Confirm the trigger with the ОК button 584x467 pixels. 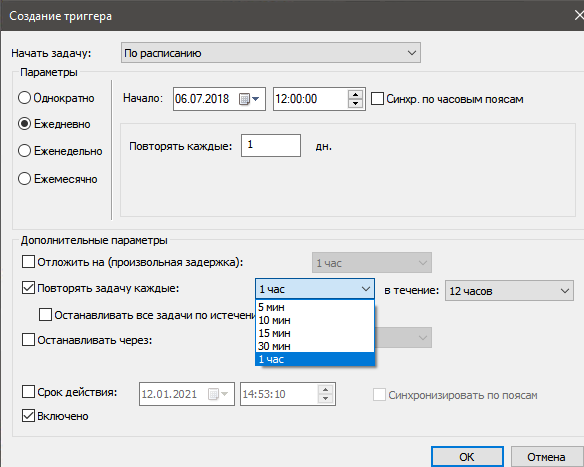pos(467,457)
